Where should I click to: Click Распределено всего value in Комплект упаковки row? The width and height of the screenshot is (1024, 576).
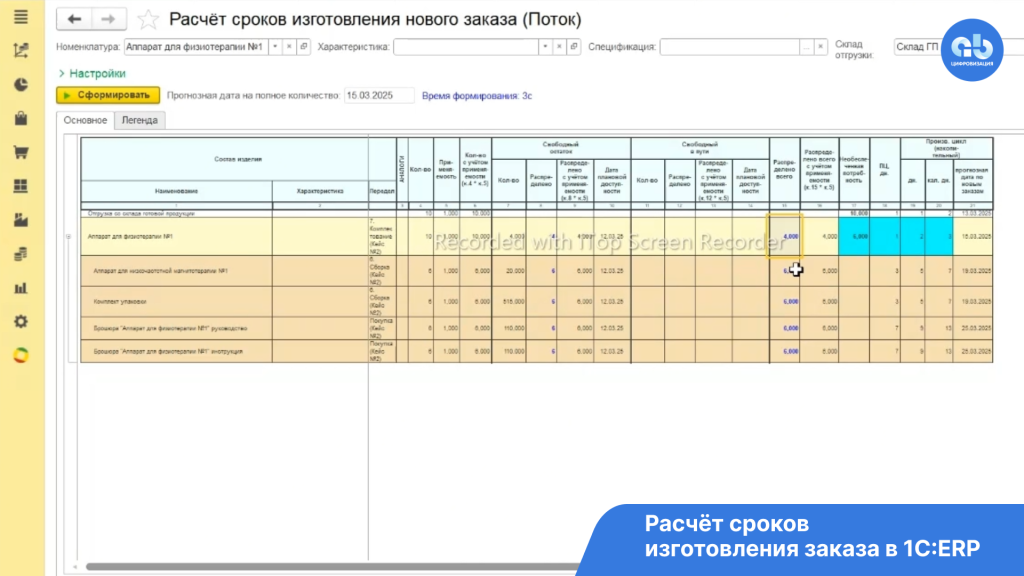pyautogui.click(x=785, y=302)
